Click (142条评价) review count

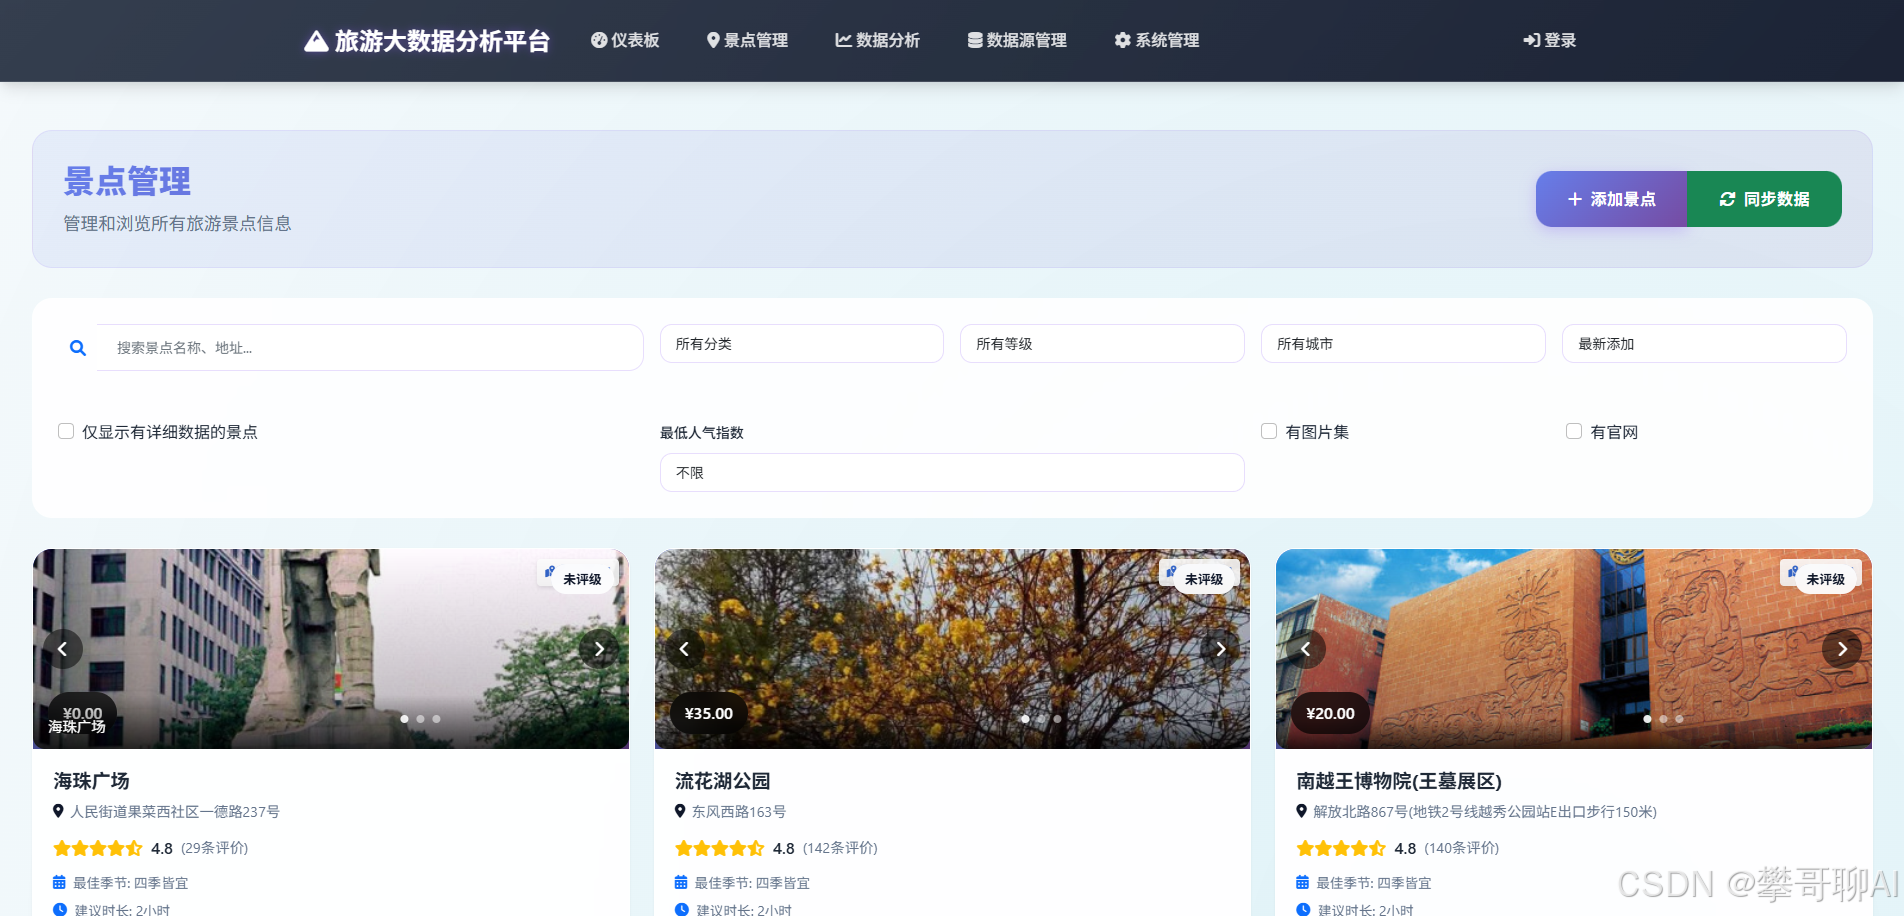(840, 848)
